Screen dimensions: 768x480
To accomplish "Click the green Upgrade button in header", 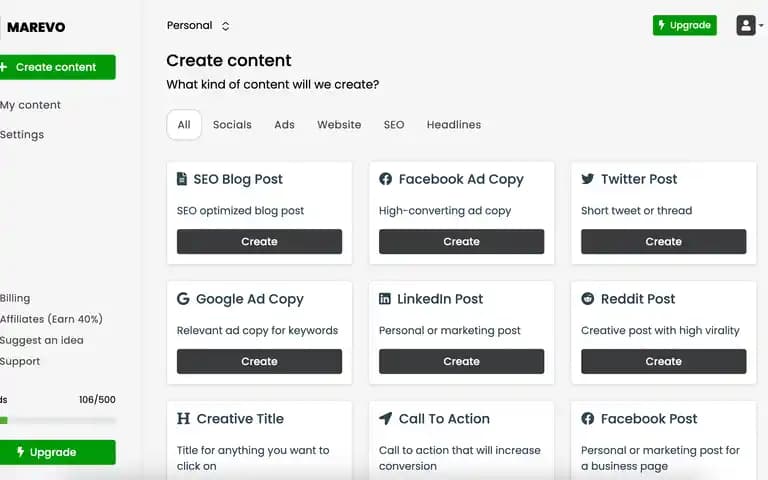I will [x=685, y=25].
